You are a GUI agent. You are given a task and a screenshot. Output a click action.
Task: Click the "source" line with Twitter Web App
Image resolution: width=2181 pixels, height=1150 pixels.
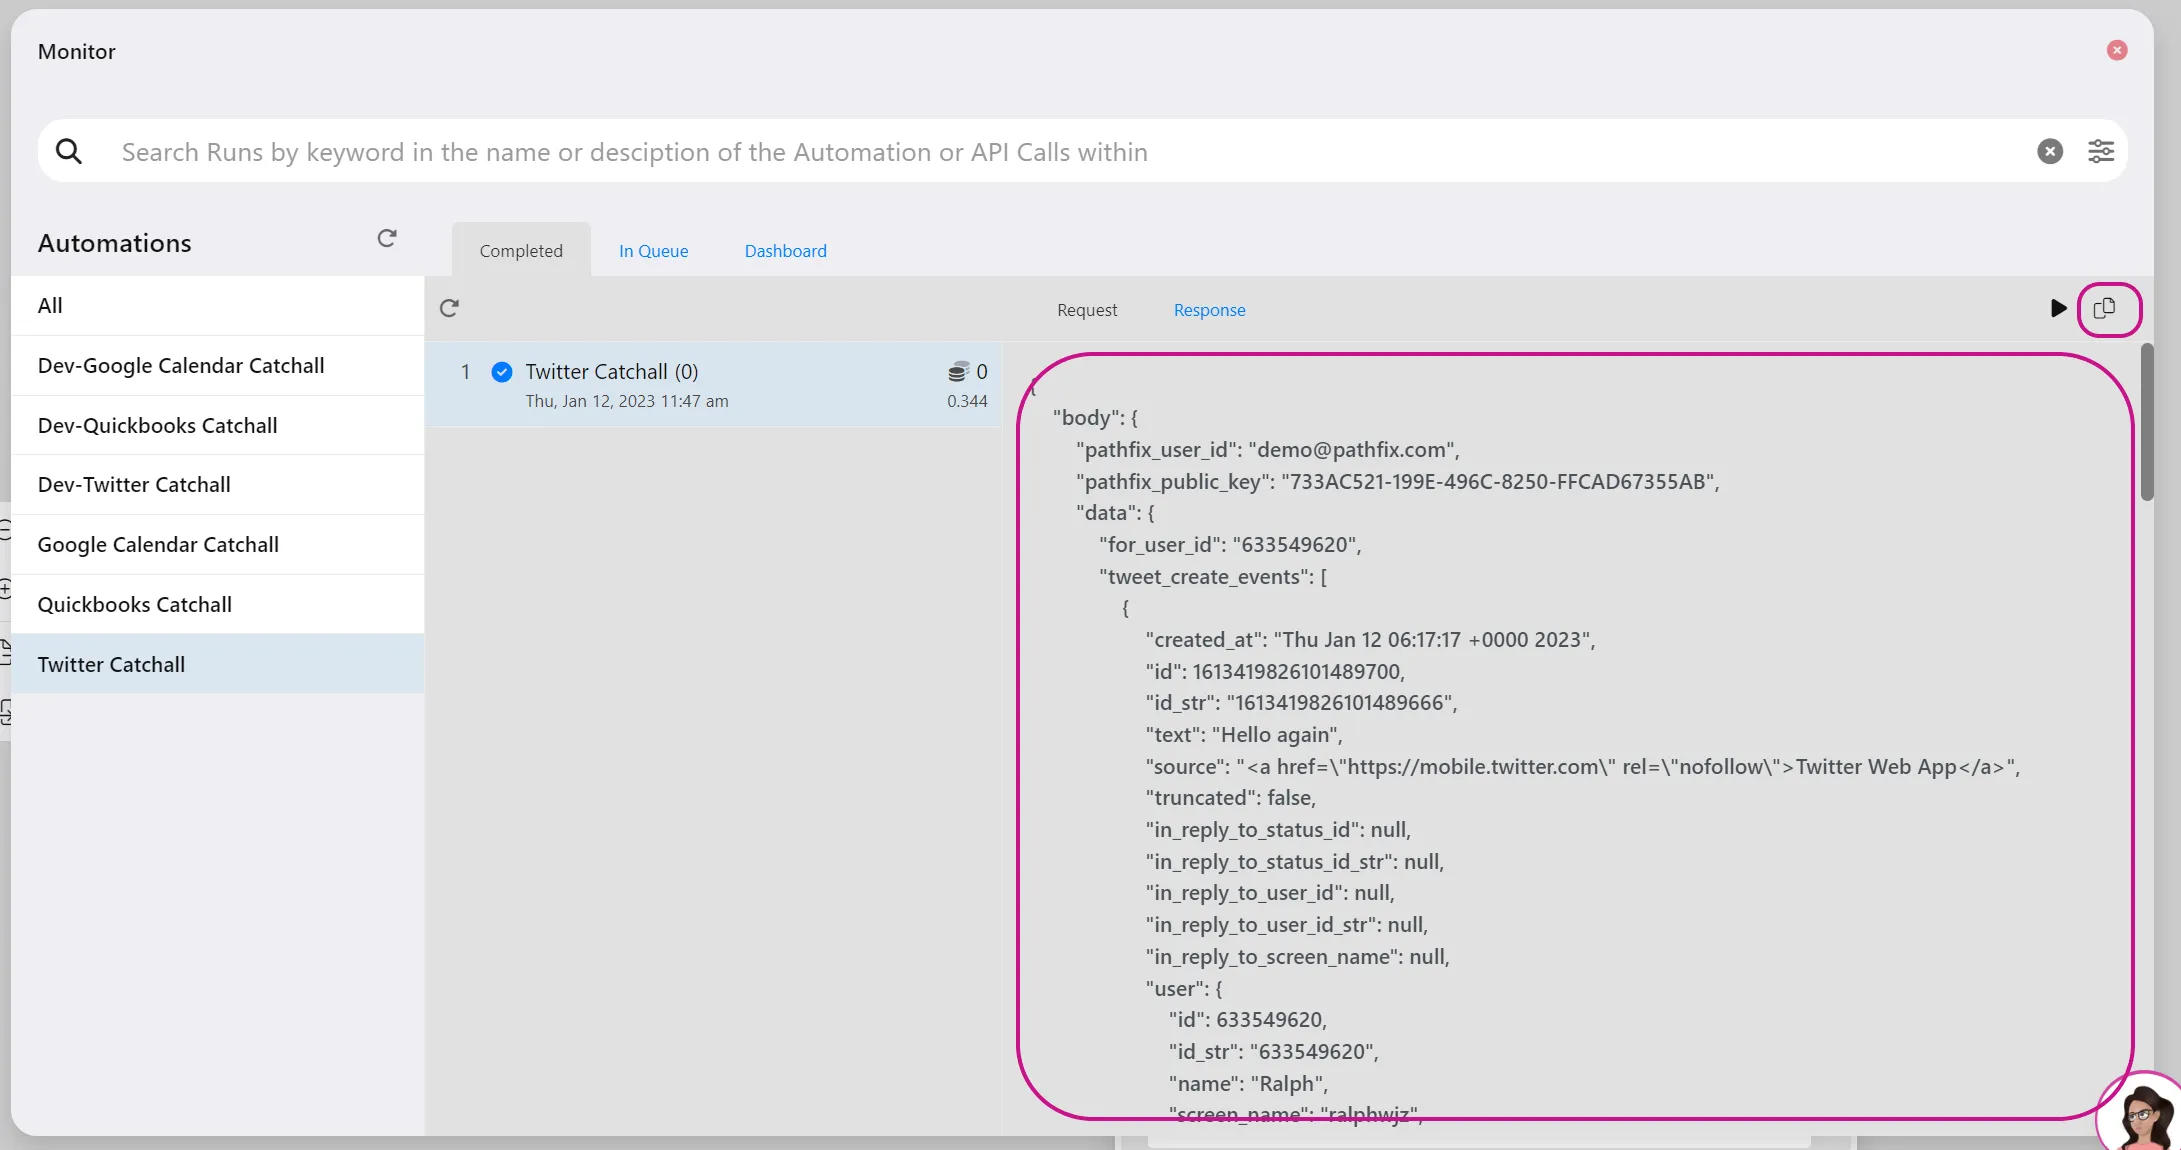pos(1582,767)
